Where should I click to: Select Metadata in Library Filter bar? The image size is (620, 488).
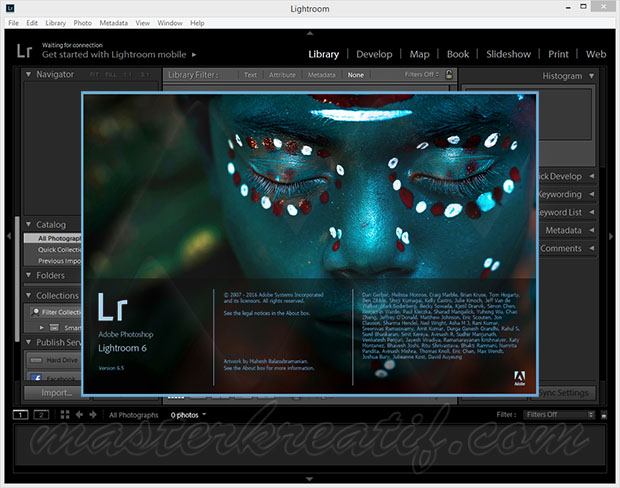click(x=321, y=75)
